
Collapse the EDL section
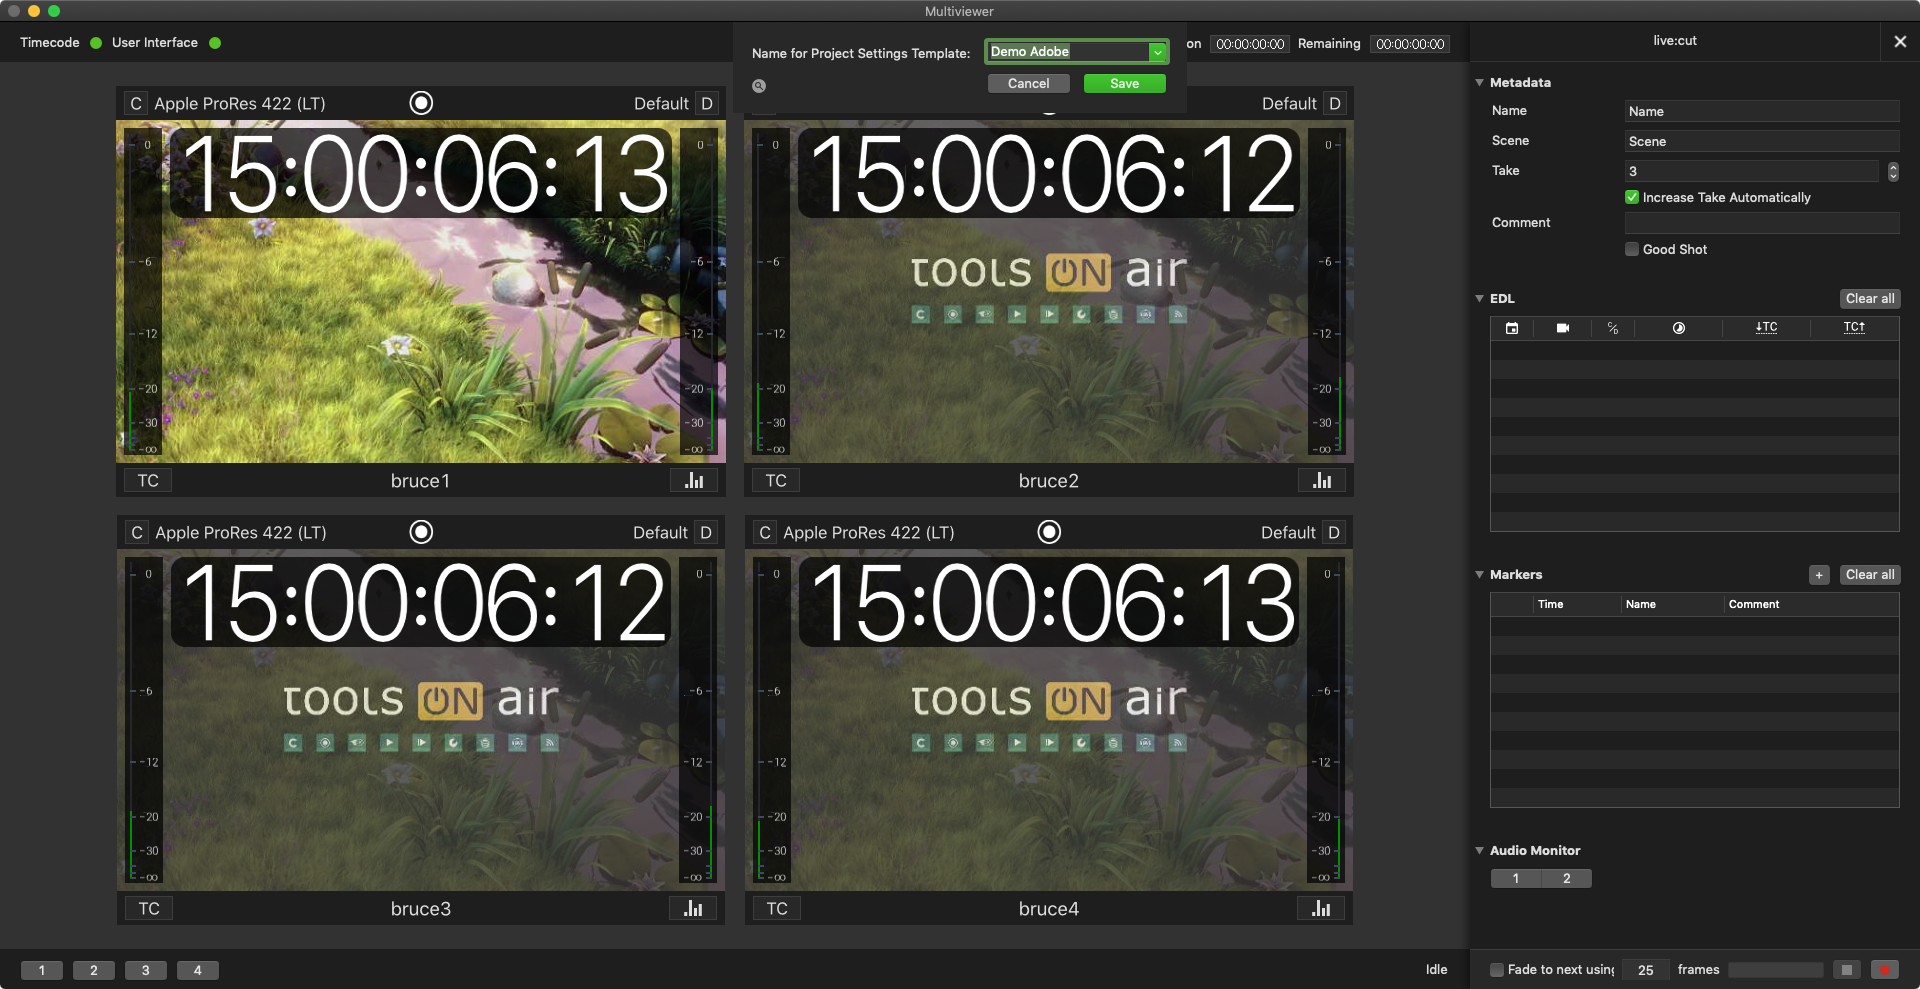tap(1480, 298)
